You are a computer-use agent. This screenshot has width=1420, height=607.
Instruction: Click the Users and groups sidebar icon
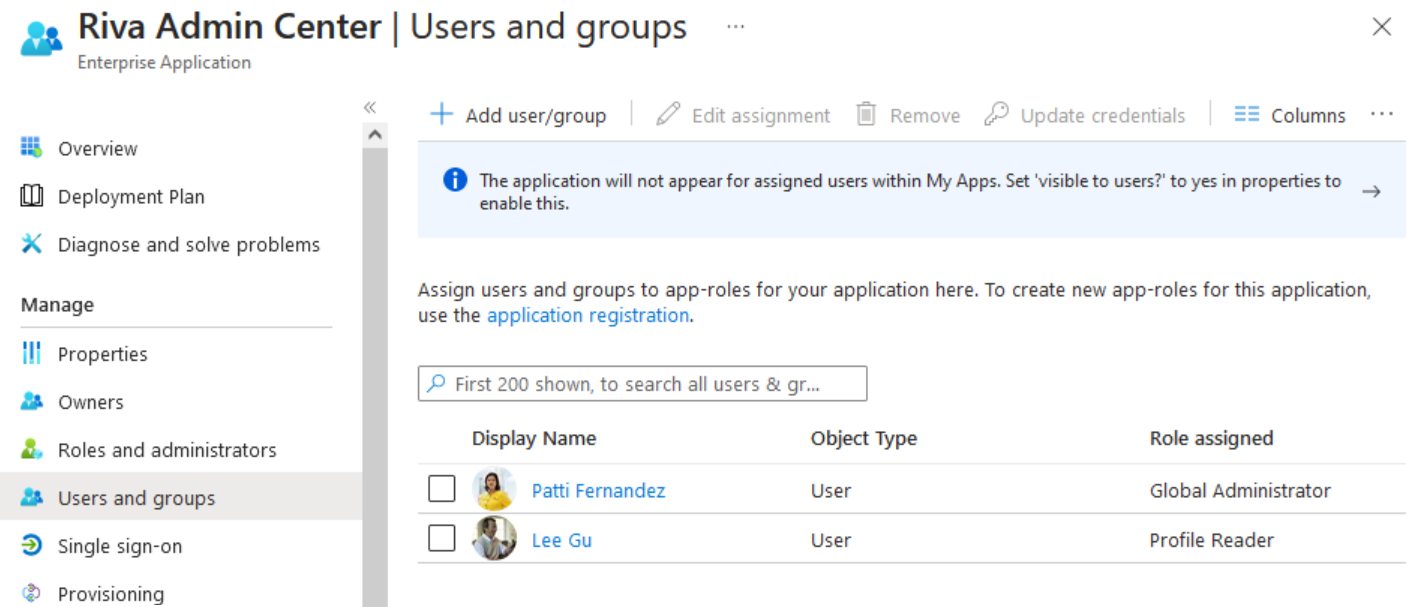[x=32, y=497]
